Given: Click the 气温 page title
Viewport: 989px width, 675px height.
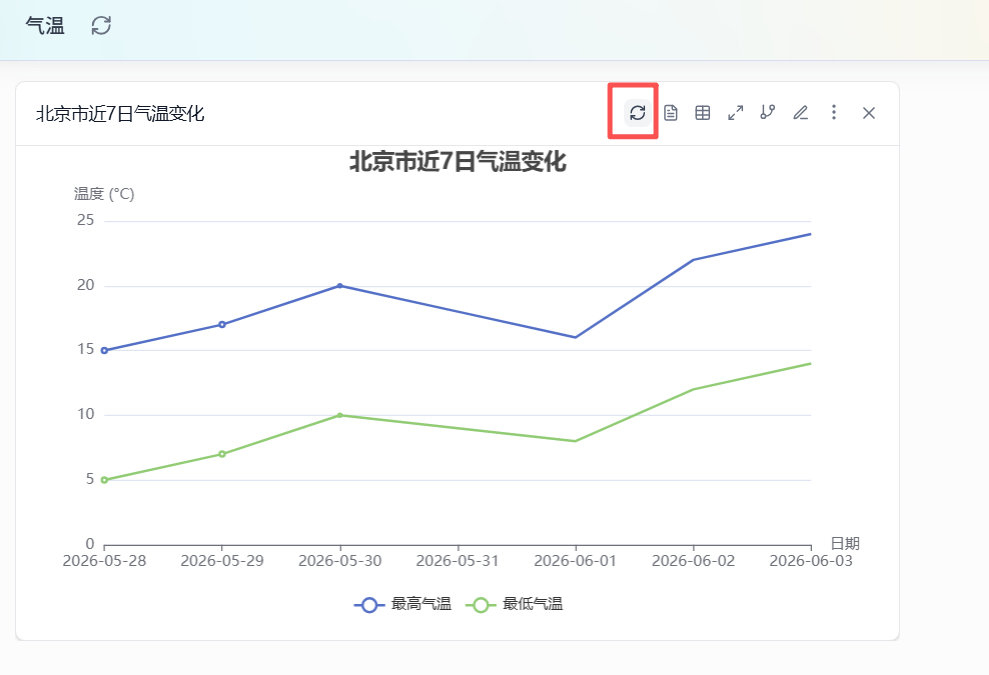Looking at the screenshot, I should tap(45, 26).
